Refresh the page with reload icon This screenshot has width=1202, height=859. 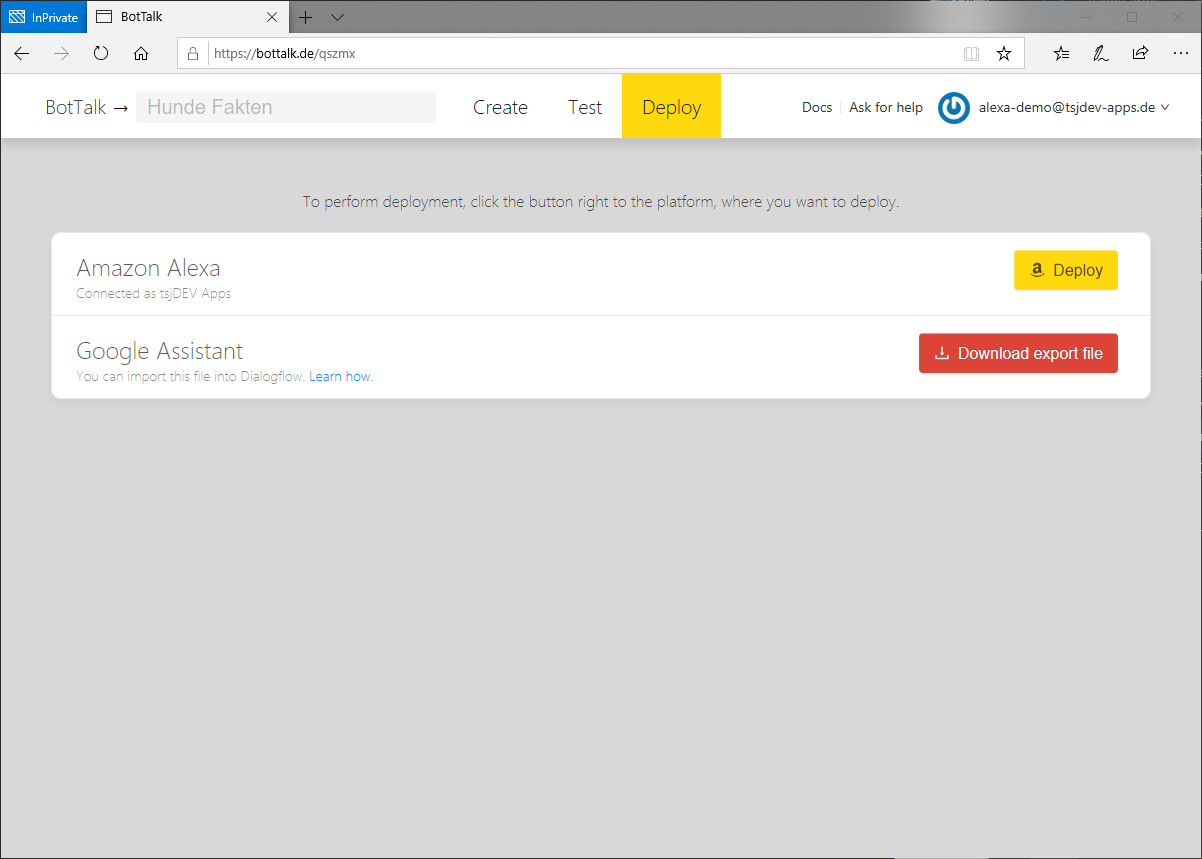[x=101, y=54]
